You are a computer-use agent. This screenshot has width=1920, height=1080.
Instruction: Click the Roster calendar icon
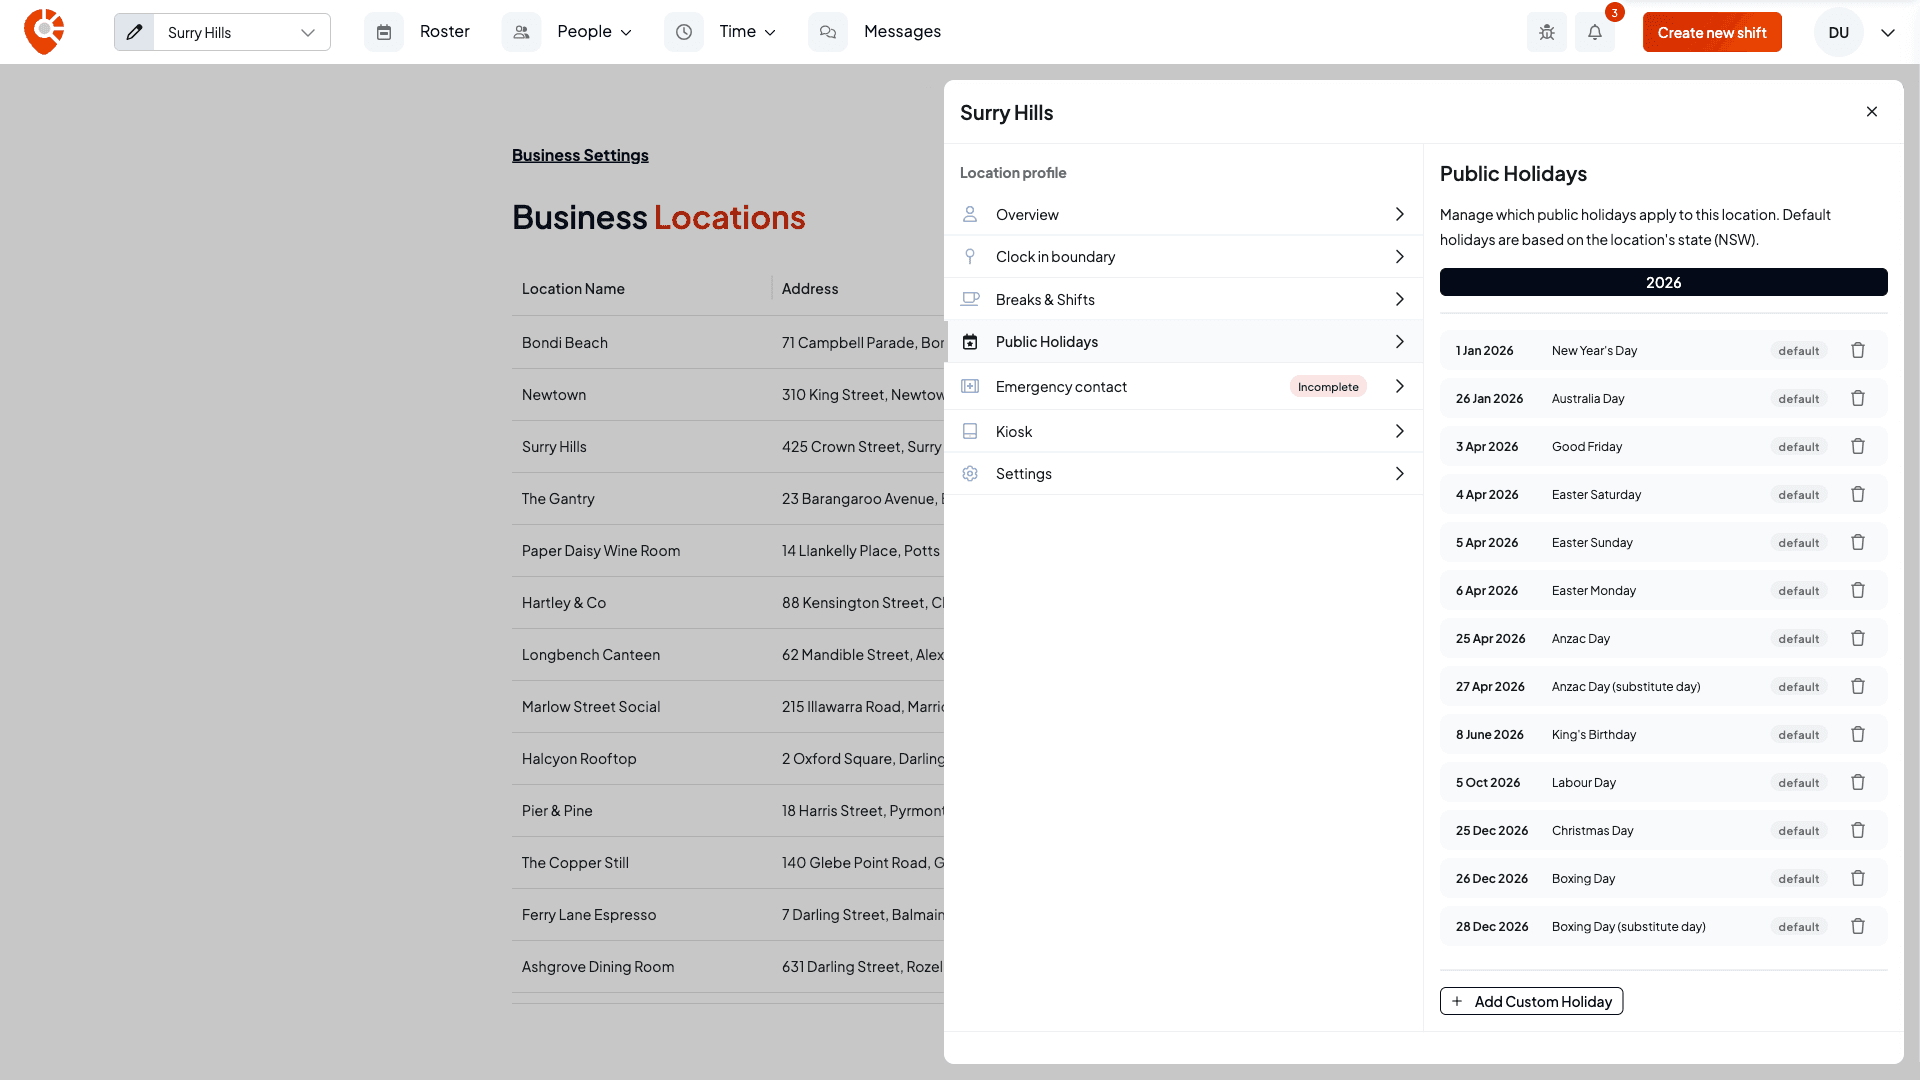384,32
